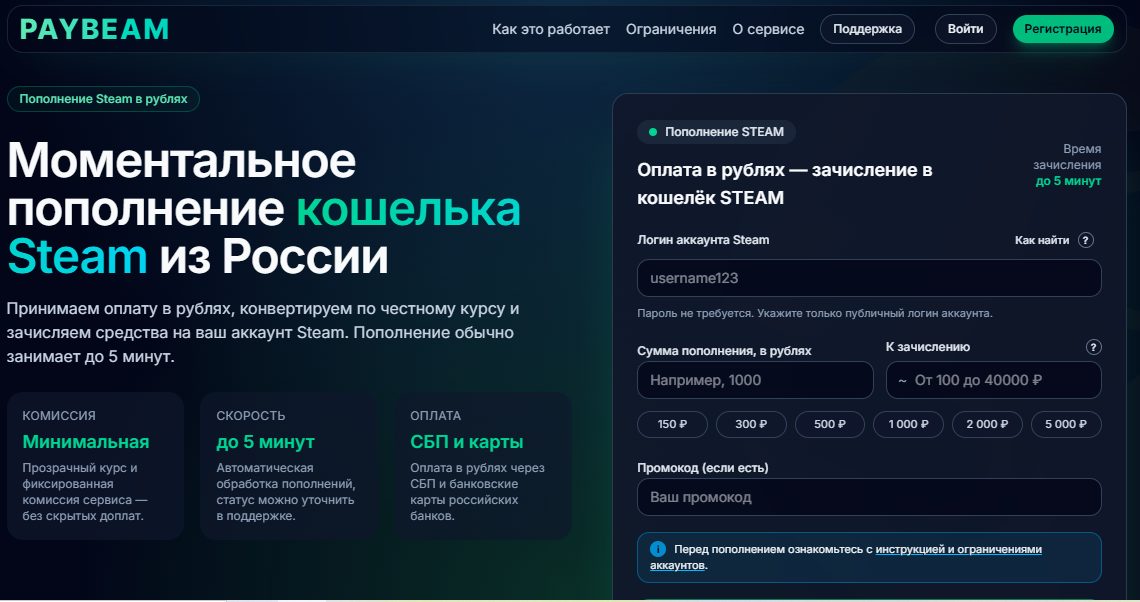
Task: Click the 'Пароль не требуется' hint text
Action: [814, 313]
